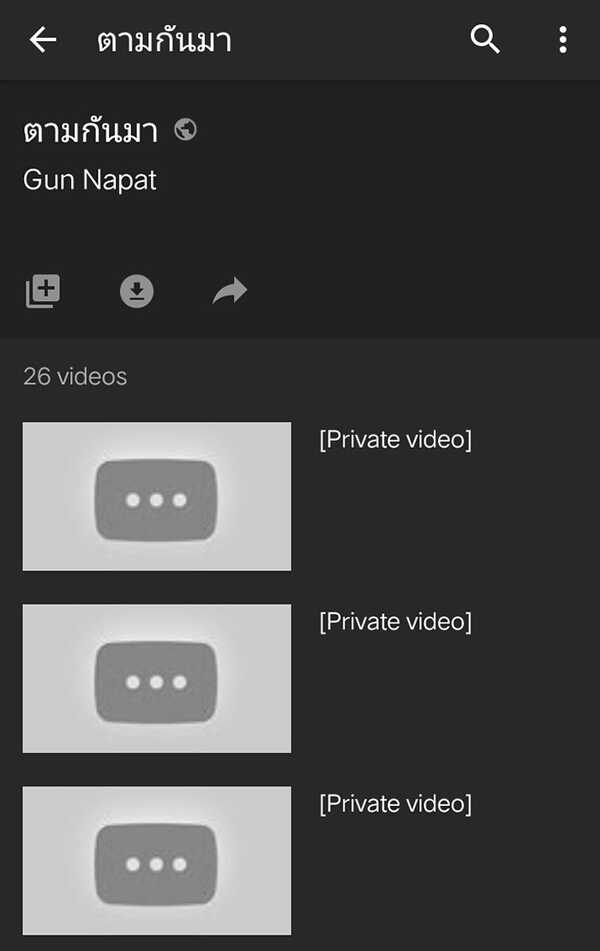Viewport: 600px width, 951px height.
Task: Select the first [Private video] title
Action: (396, 440)
